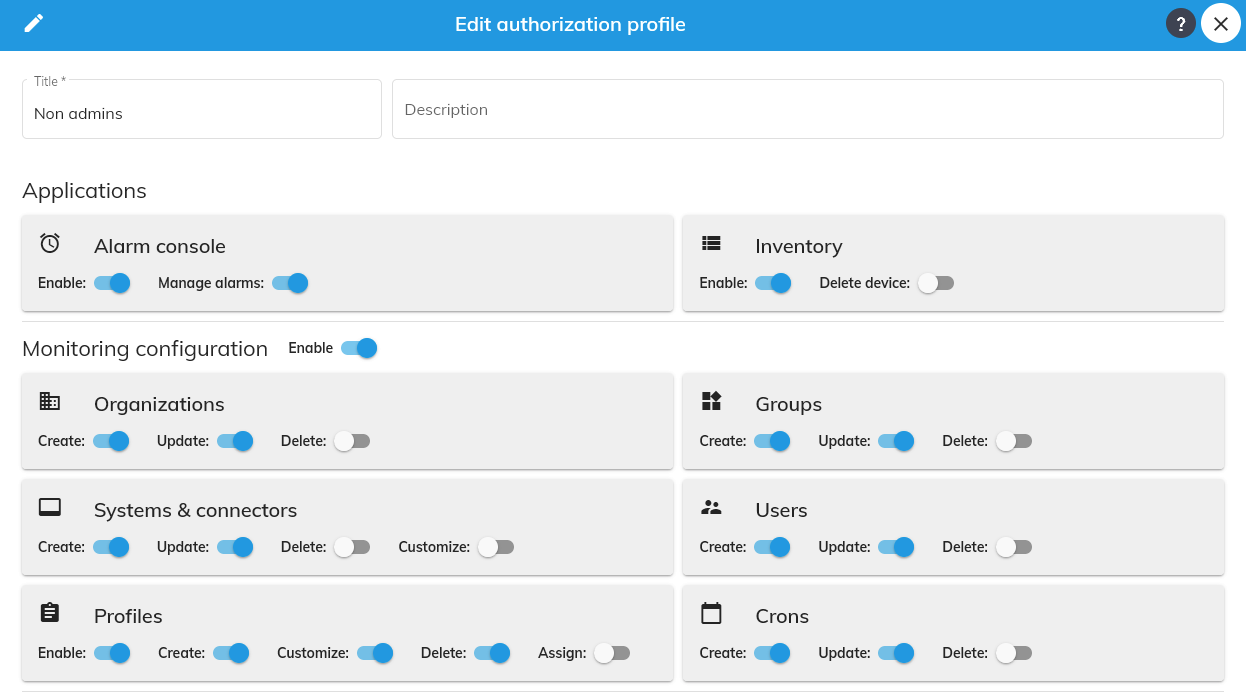1246x699 pixels.
Task: Enable Delete device toggle in Inventory
Action: pyautogui.click(x=936, y=283)
